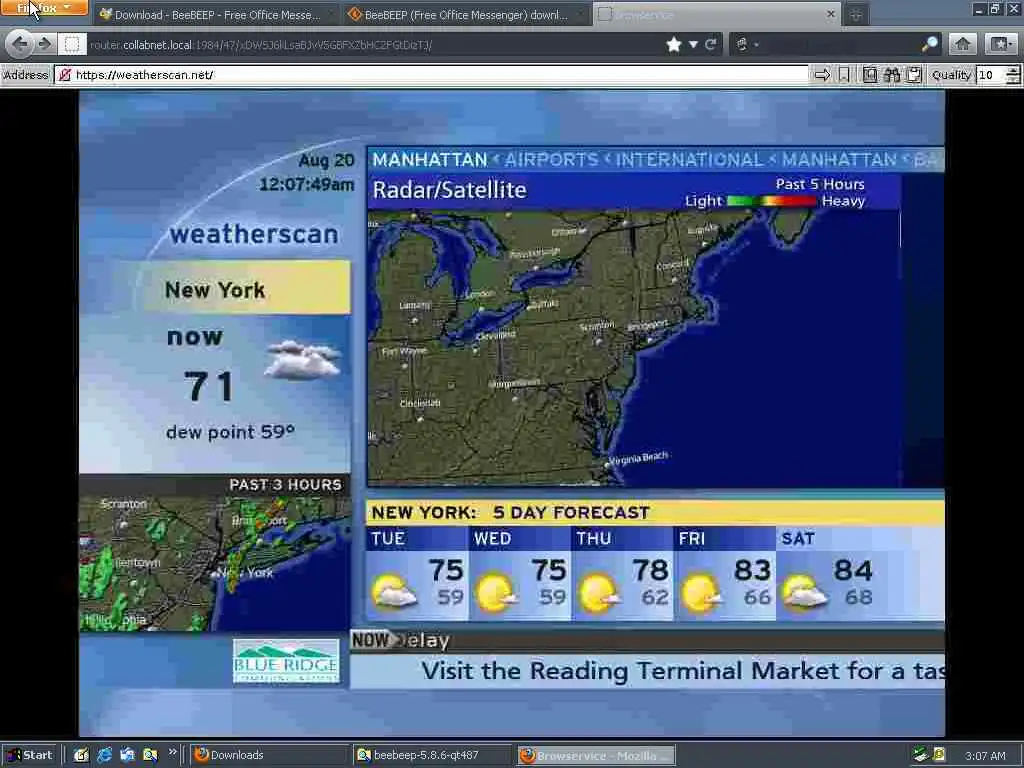1024x768 pixels.
Task: Click the SAT high temperature 84
Action: pyautogui.click(x=853, y=570)
